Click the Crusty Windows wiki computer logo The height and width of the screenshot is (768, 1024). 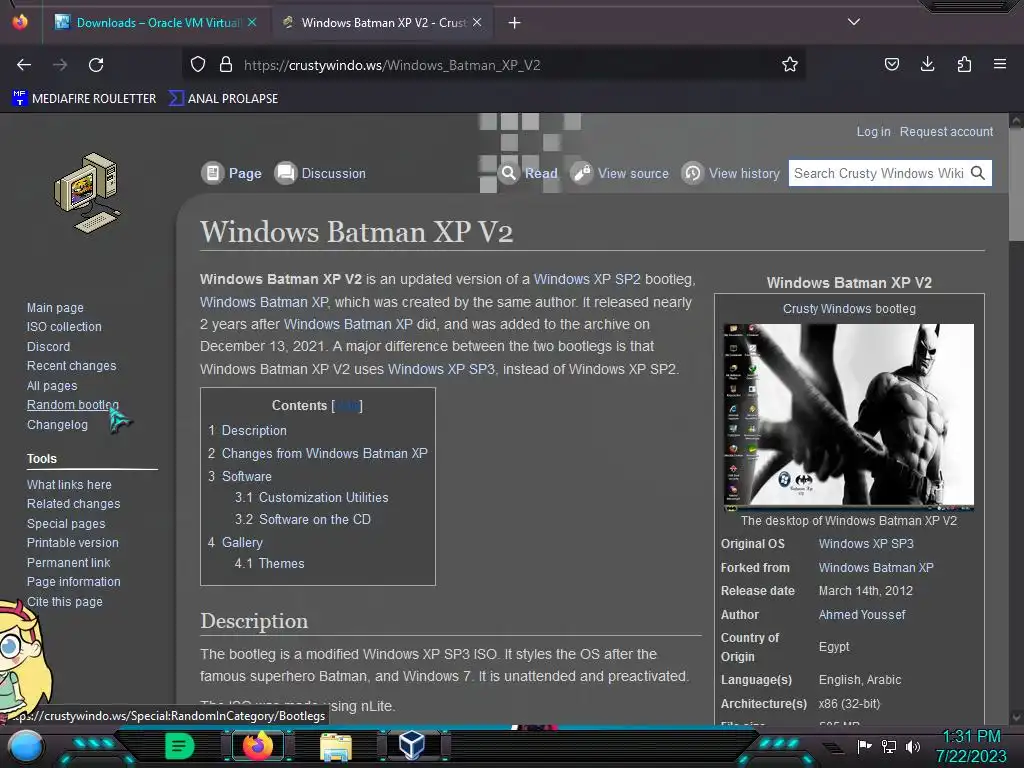click(x=88, y=193)
